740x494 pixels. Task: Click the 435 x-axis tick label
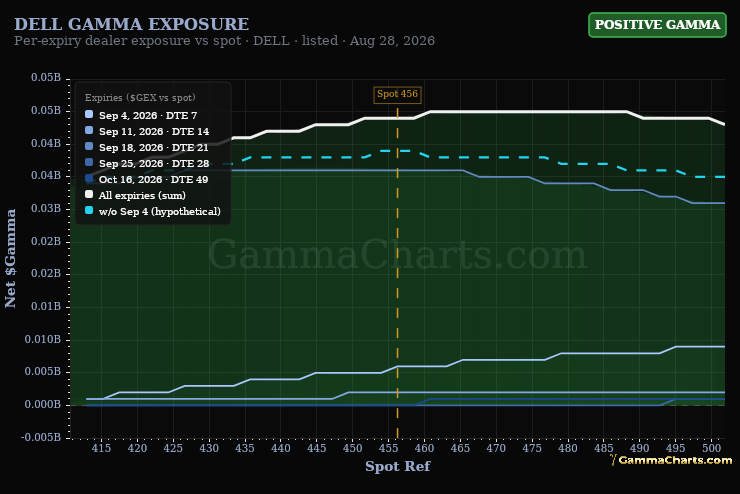(x=244, y=448)
